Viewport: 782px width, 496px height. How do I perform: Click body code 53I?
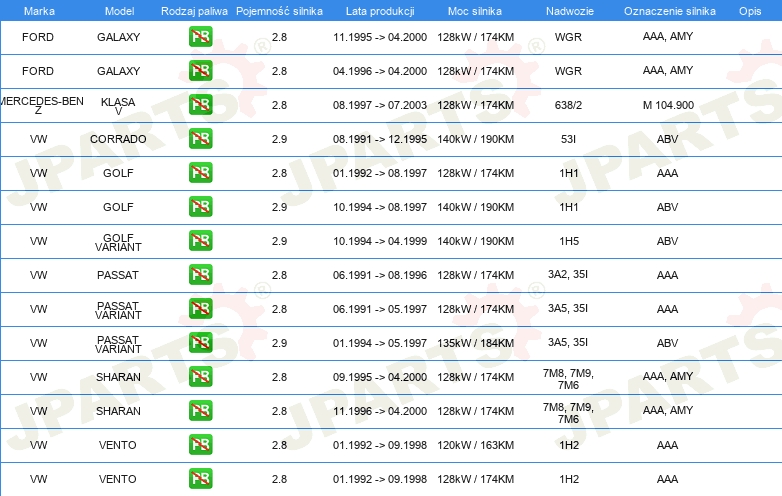(x=568, y=139)
